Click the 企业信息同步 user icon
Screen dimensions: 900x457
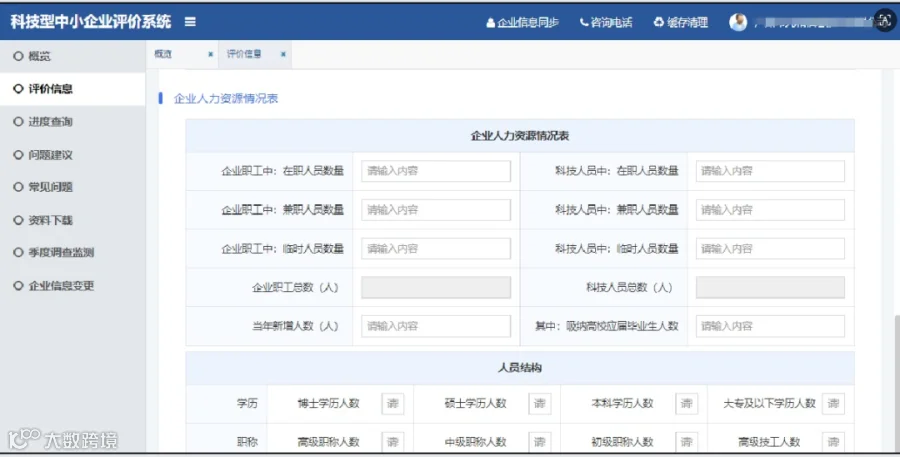[x=490, y=23]
